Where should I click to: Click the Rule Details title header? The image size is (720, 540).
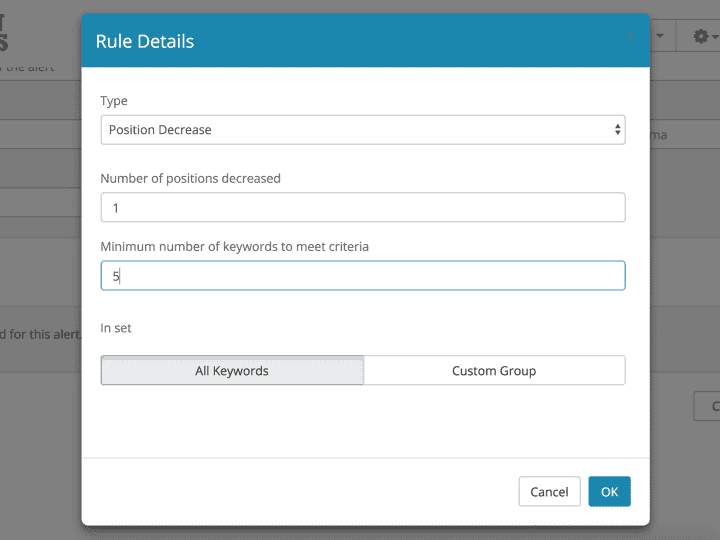coord(145,41)
